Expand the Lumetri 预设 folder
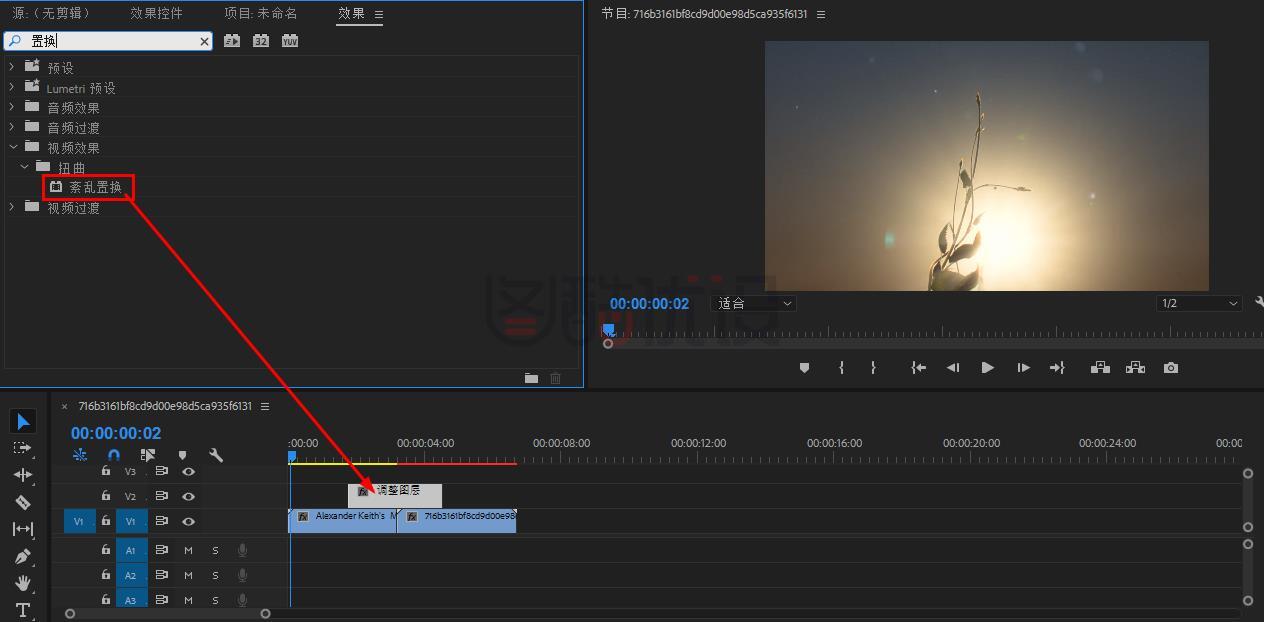Screen dimensions: 1264x622 pos(12,87)
